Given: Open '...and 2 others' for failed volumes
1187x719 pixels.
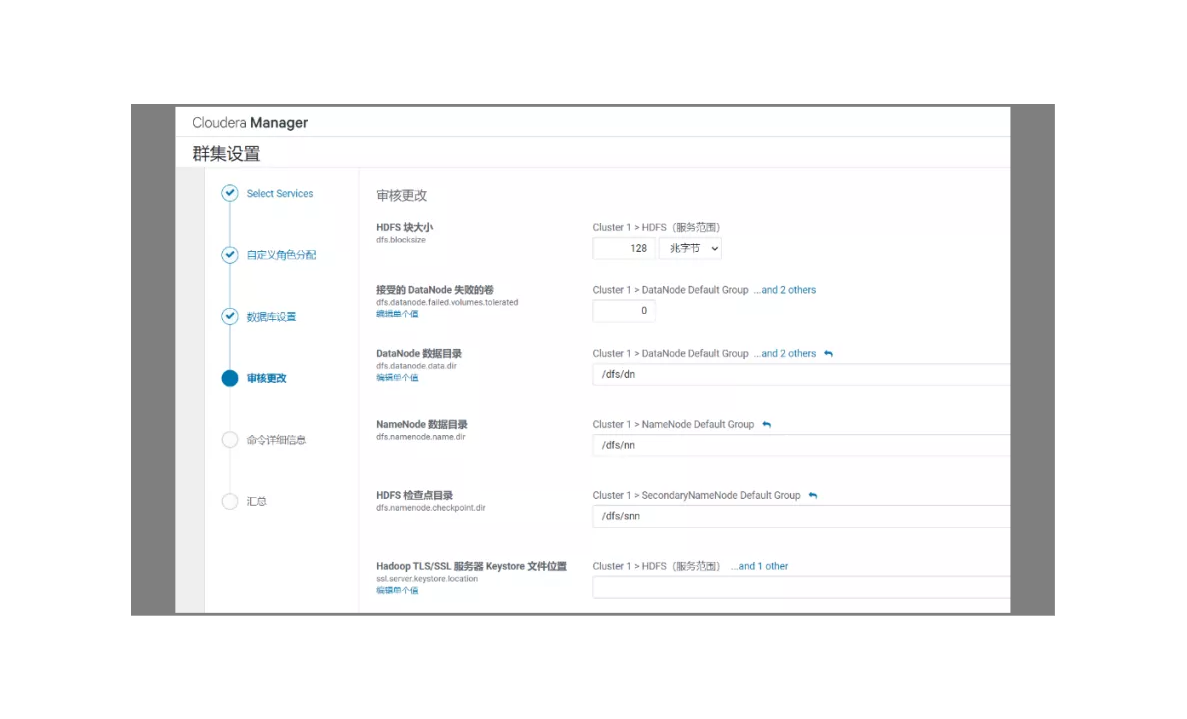Looking at the screenshot, I should 784,290.
